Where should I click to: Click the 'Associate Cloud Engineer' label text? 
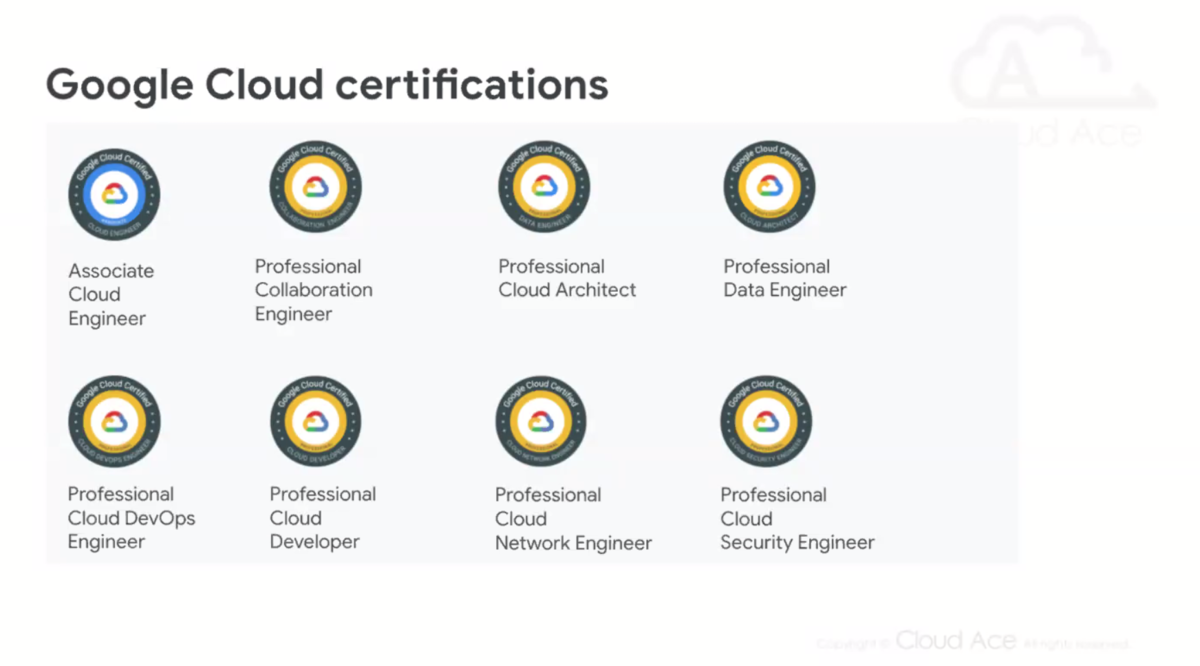click(x=111, y=295)
